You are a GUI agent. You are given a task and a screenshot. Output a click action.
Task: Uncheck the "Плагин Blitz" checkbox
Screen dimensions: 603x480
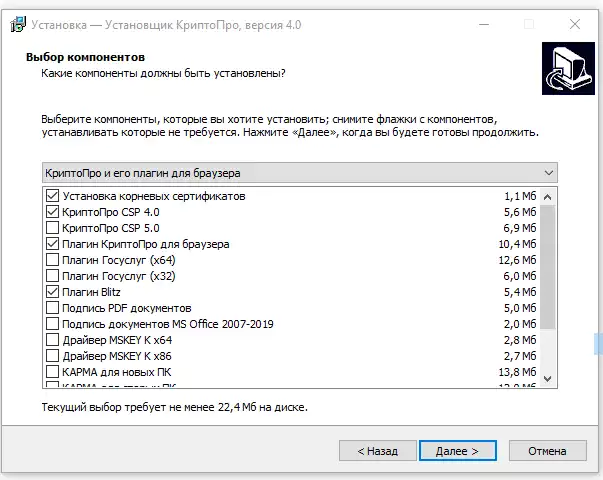(52, 292)
